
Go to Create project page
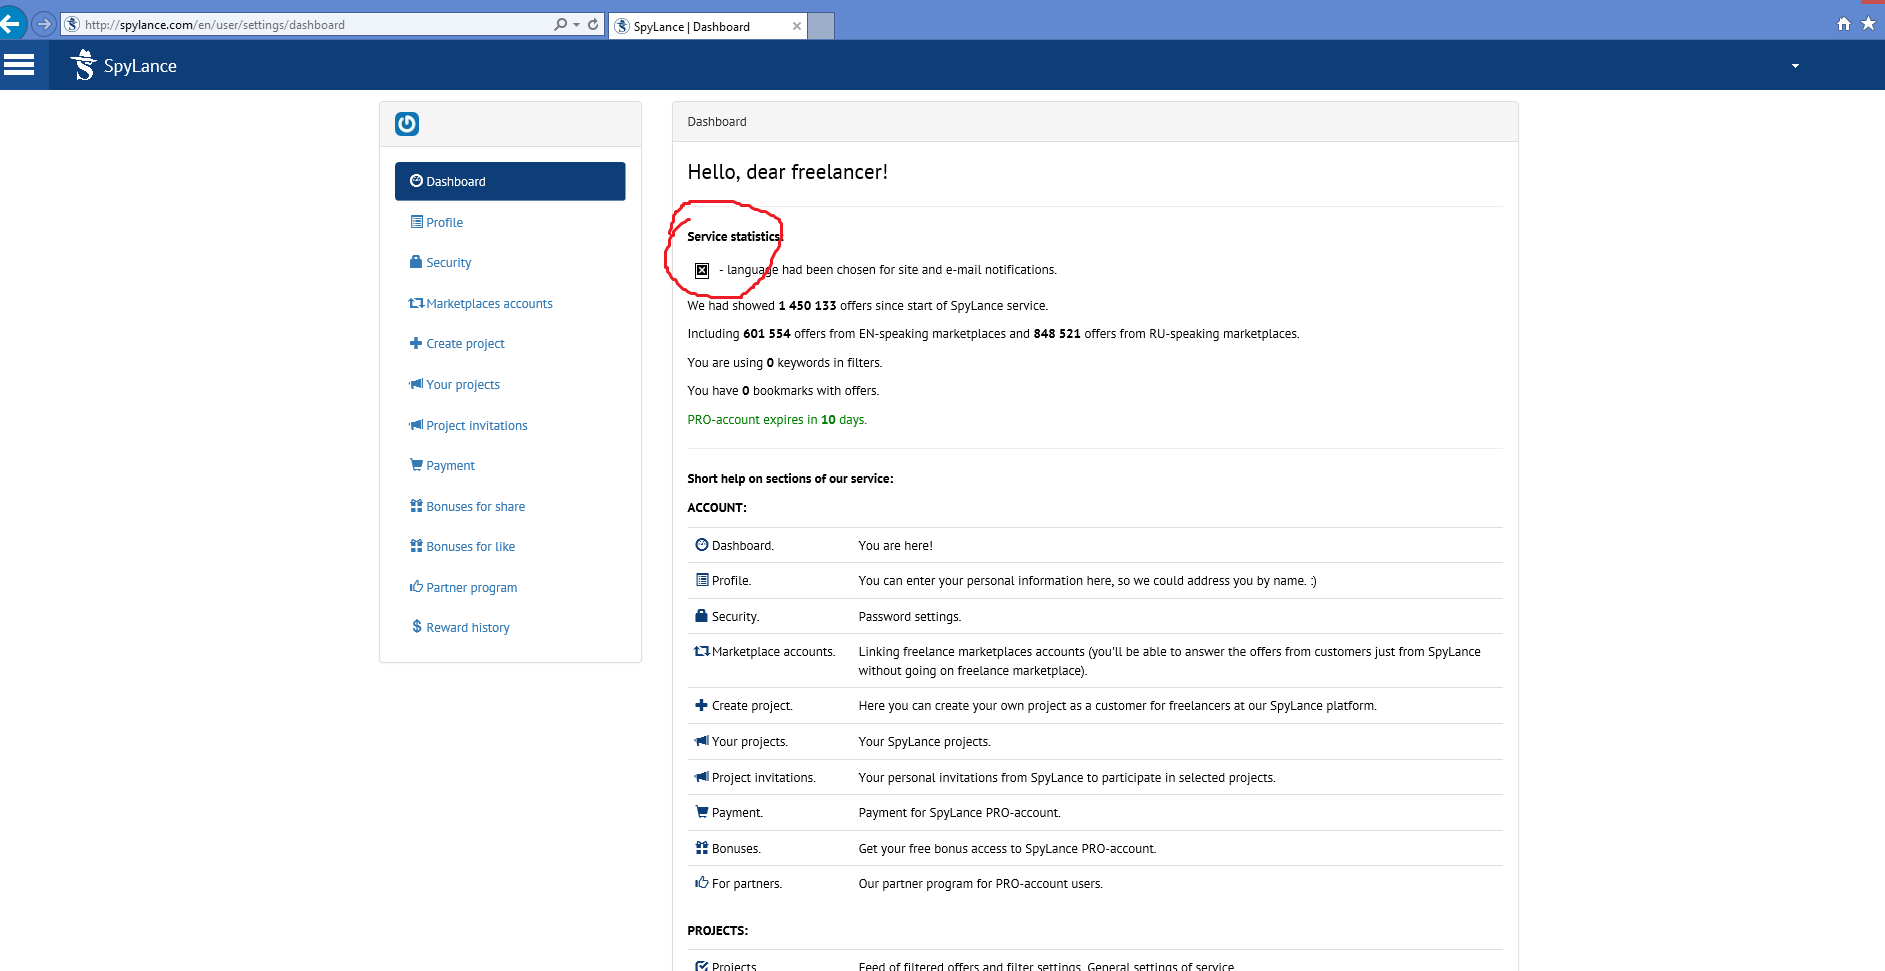pyautogui.click(x=465, y=344)
